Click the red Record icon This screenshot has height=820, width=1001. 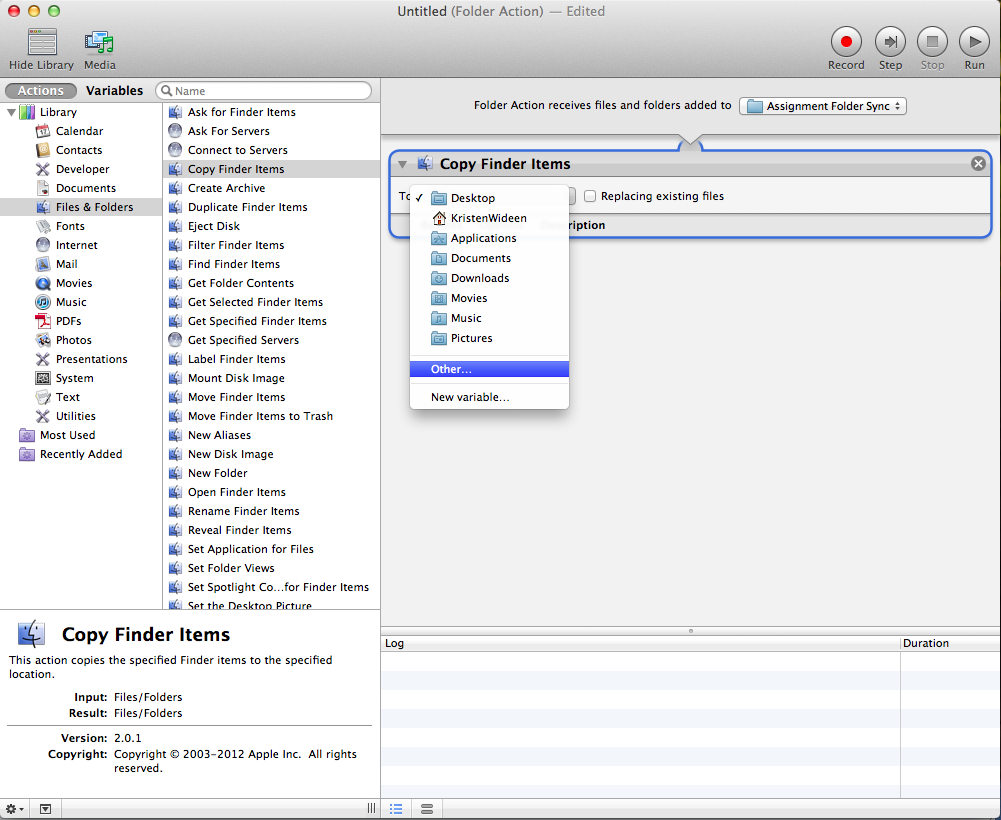845,43
